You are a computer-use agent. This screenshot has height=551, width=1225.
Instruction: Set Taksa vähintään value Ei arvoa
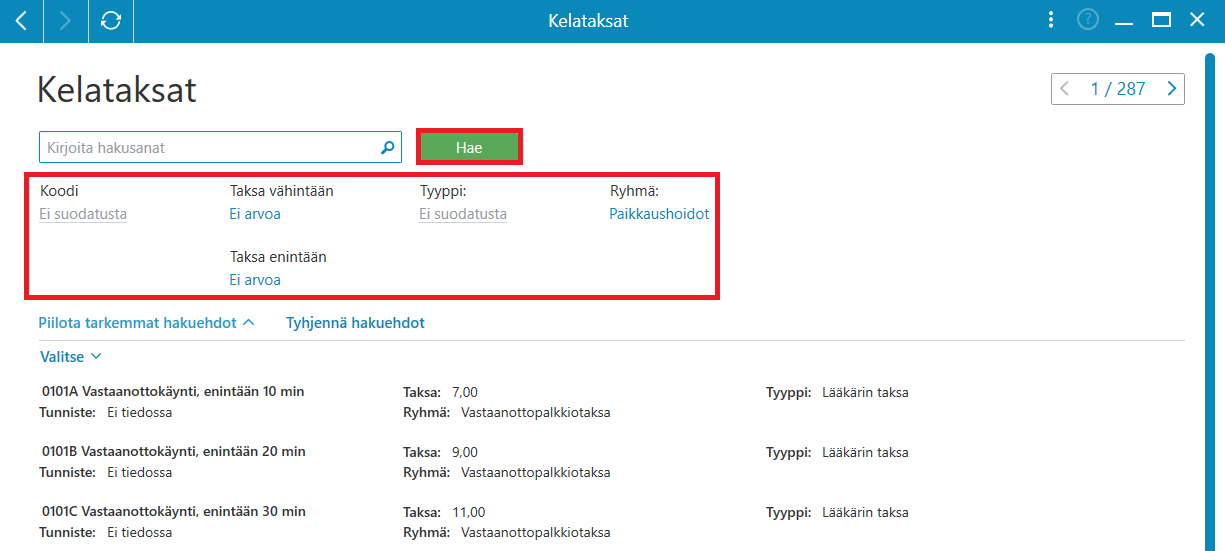[x=255, y=214]
